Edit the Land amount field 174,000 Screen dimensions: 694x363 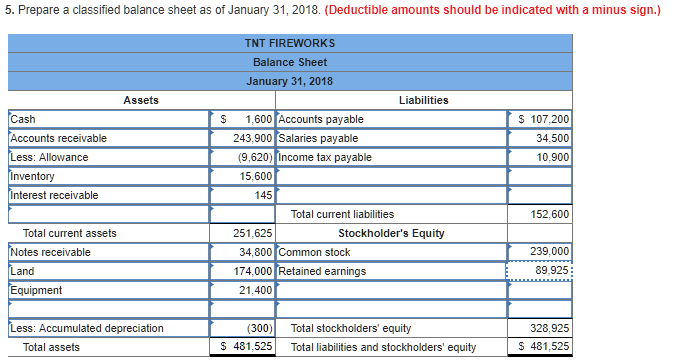242,271
